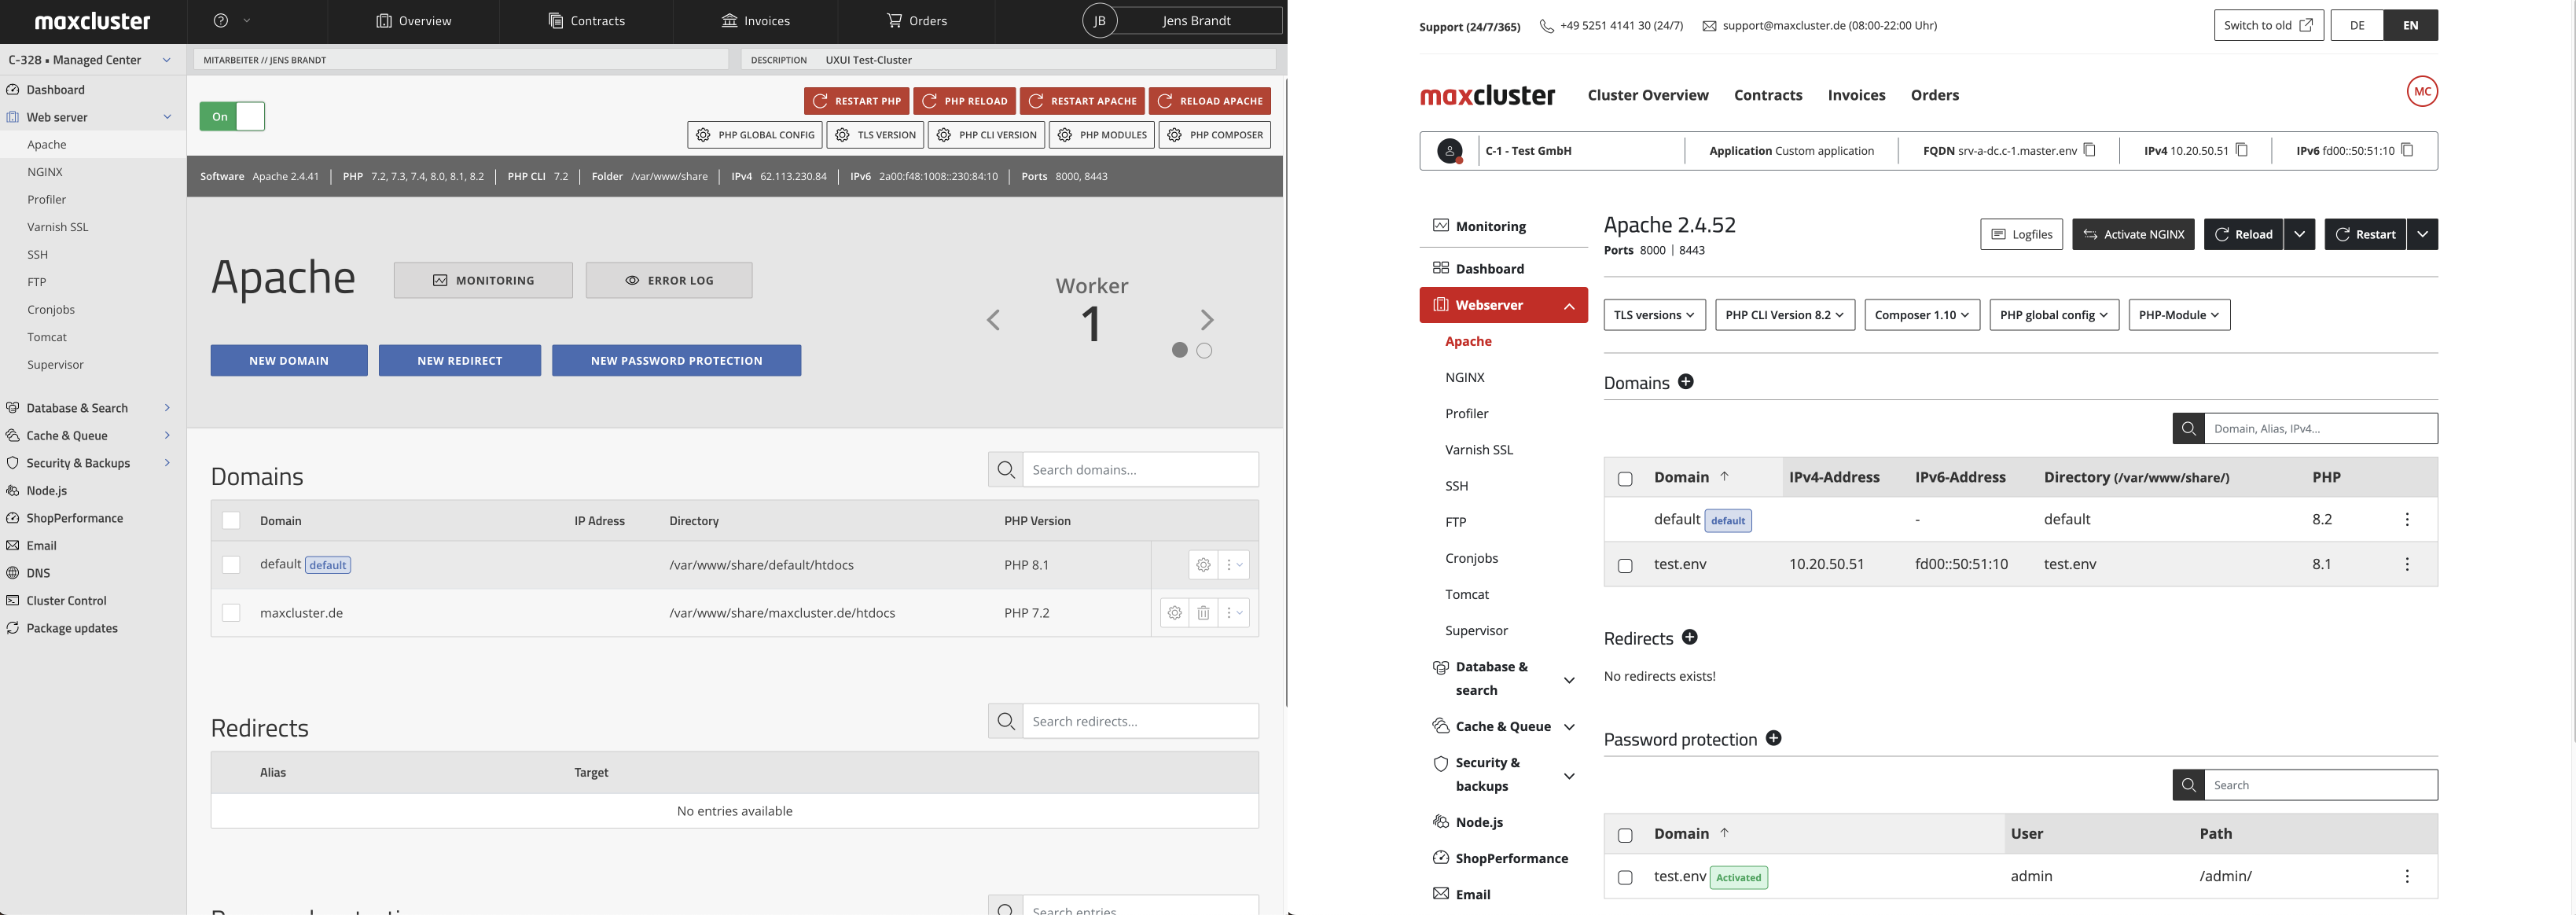Open the PHP-Module dropdown

coord(2179,315)
